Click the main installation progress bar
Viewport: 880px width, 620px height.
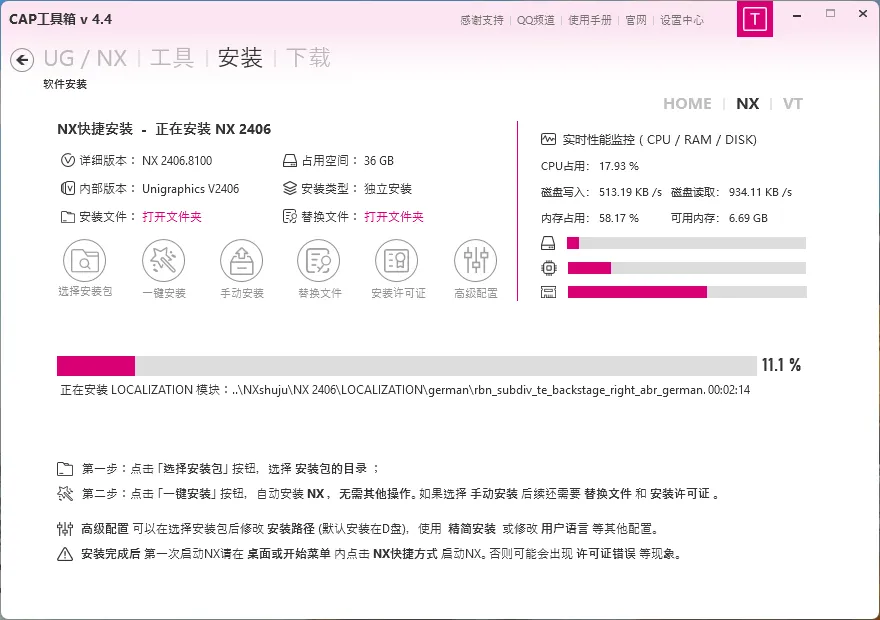pos(407,366)
